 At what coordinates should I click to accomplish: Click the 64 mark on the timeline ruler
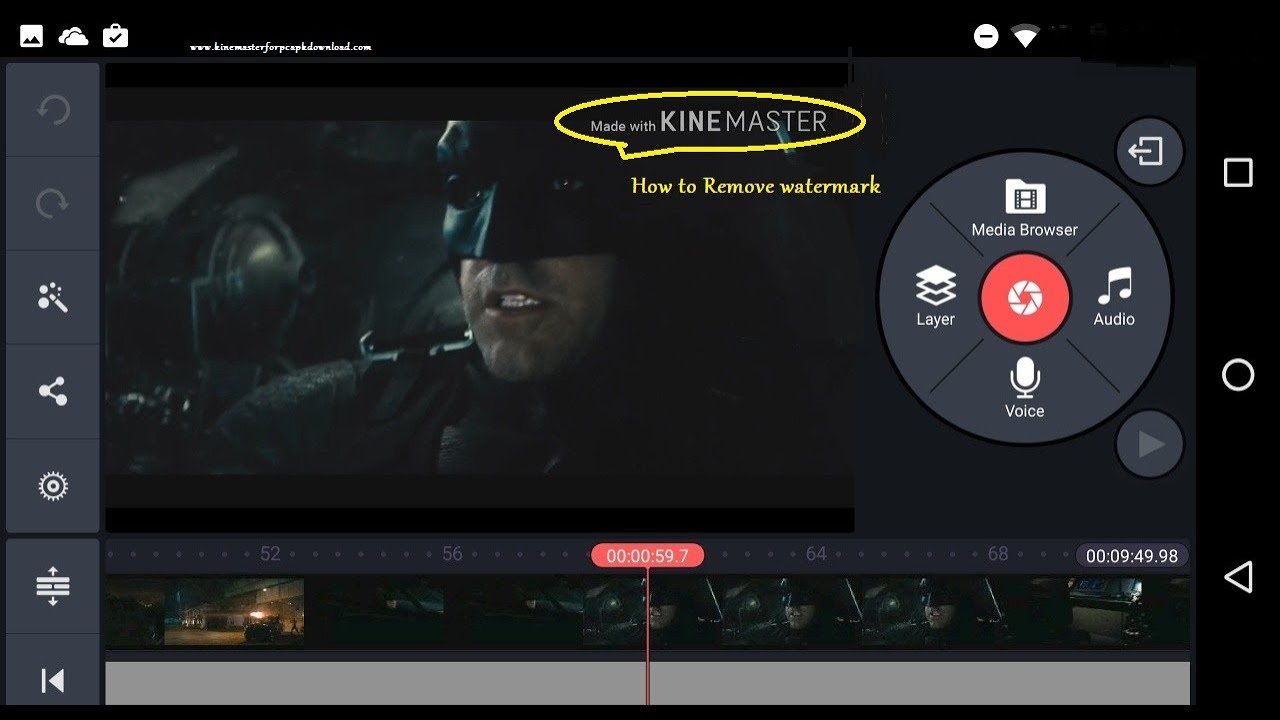coord(816,554)
